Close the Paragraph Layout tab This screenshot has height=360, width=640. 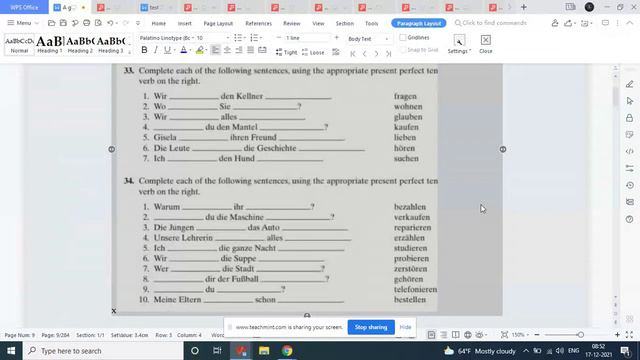pos(486,44)
